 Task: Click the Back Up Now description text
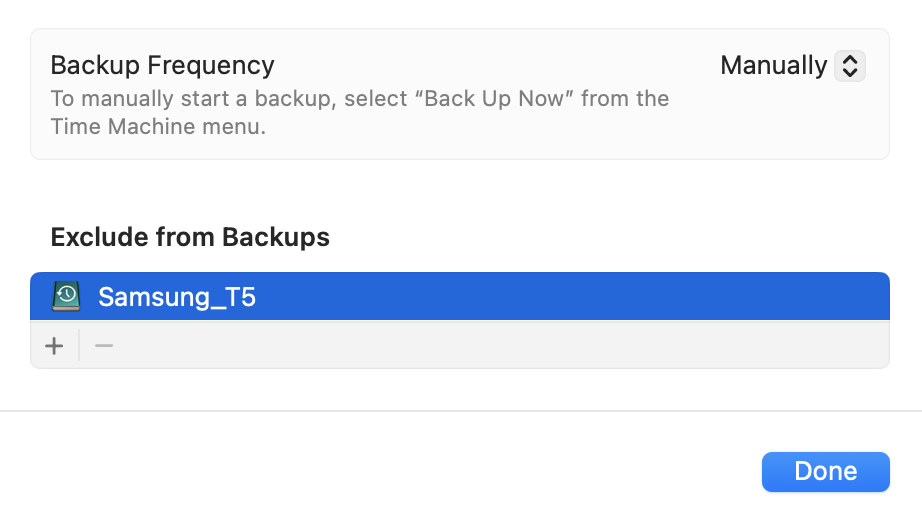[359, 112]
